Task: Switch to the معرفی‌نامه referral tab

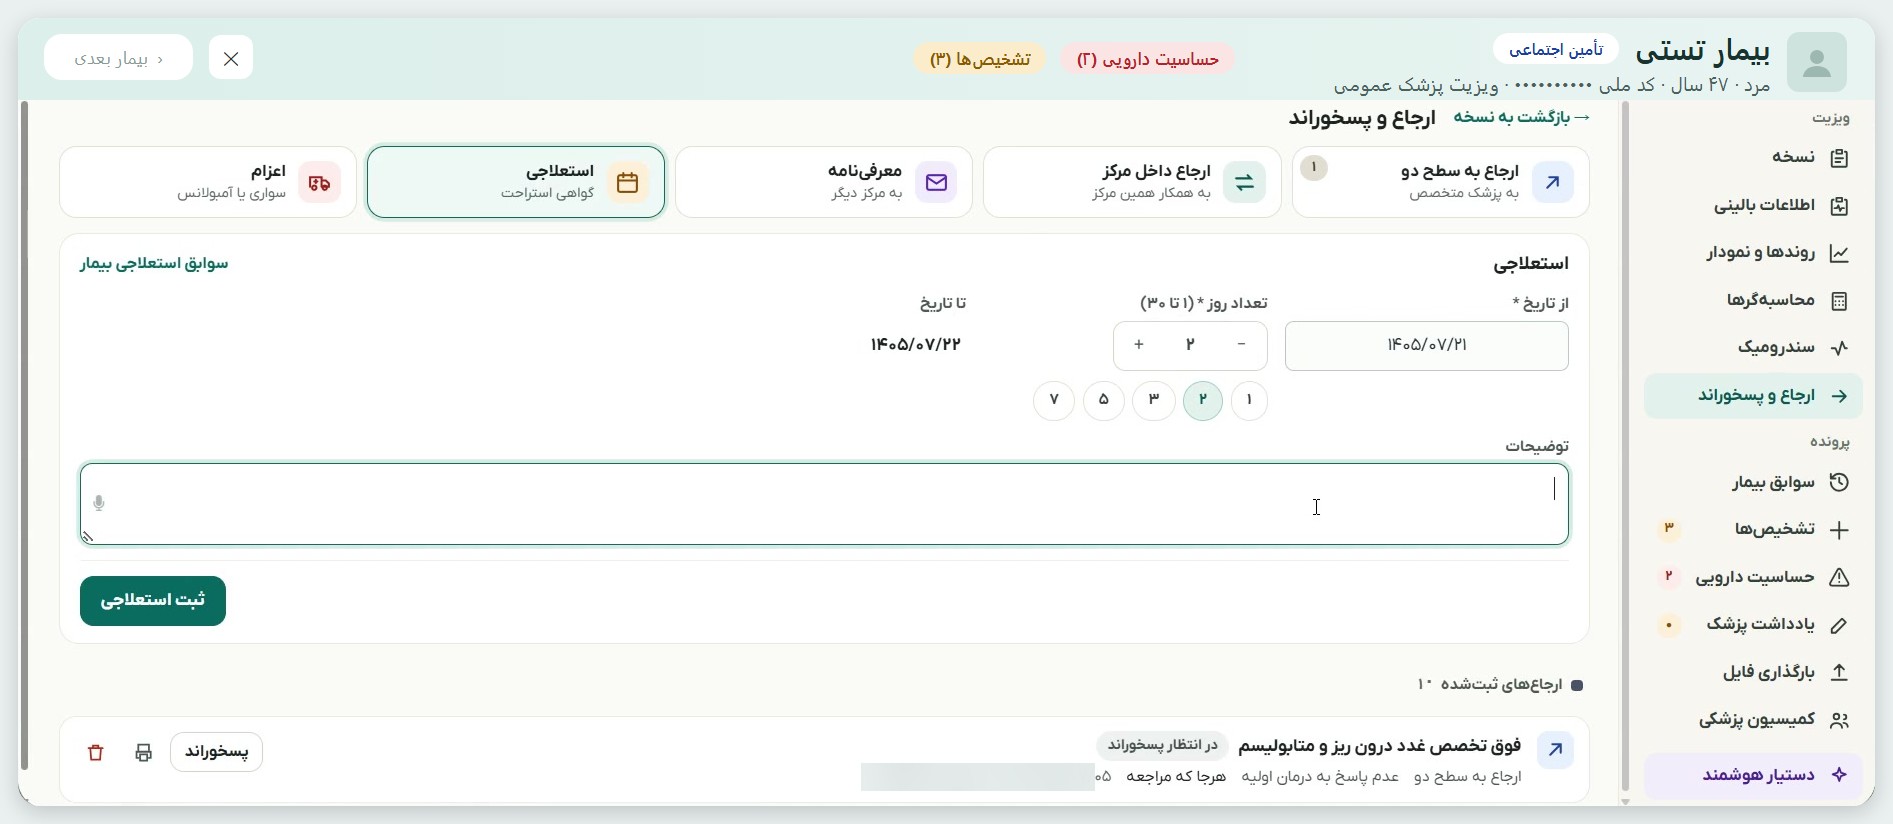Action: click(824, 182)
